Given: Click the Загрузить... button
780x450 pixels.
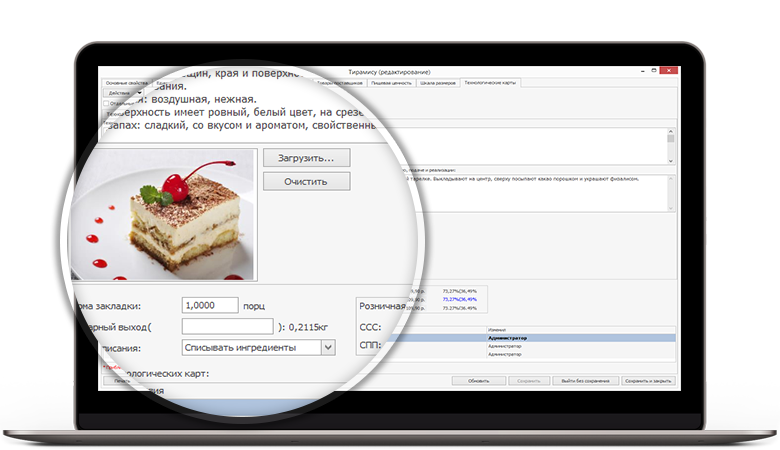Looking at the screenshot, I should pyautogui.click(x=306, y=158).
